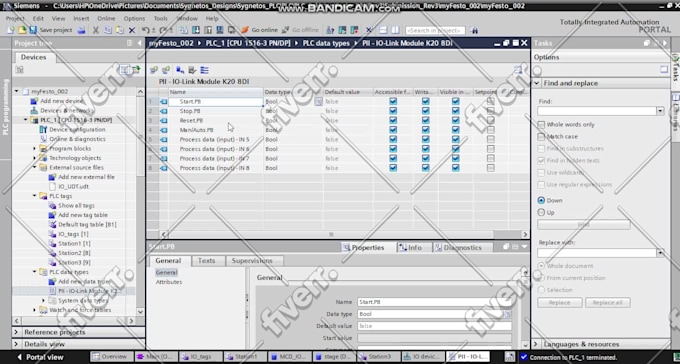Click the Search in project field

pos(435,30)
